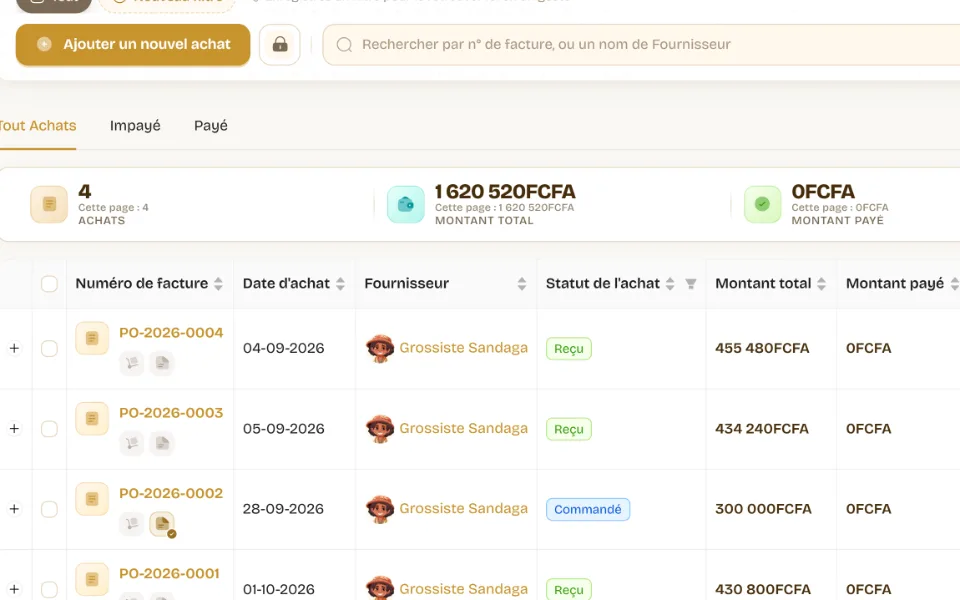Open the Statut de l'achat filter icon
This screenshot has width=960, height=600.
pyautogui.click(x=691, y=284)
